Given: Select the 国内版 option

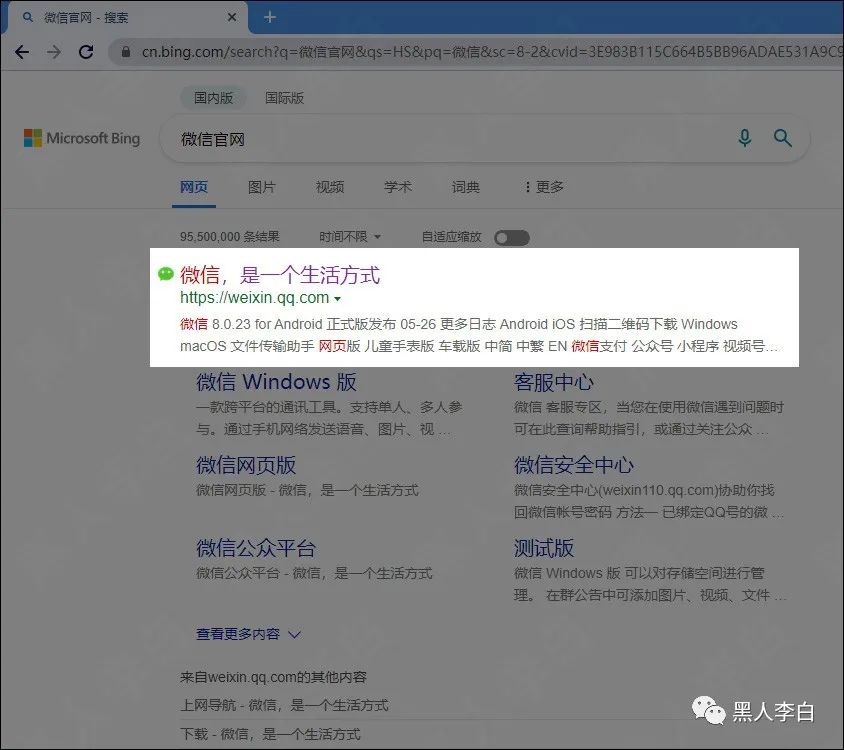Looking at the screenshot, I should coord(213,98).
